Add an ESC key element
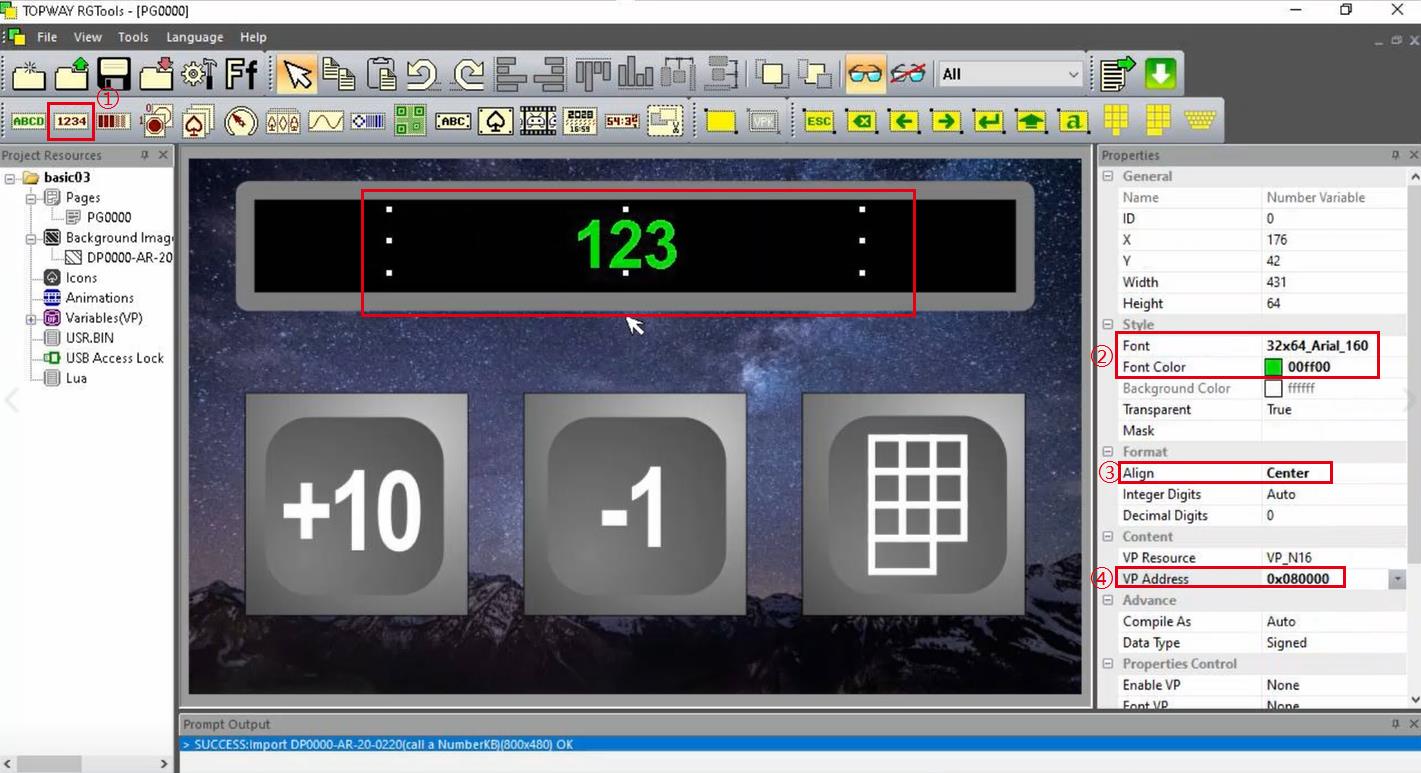 click(819, 121)
